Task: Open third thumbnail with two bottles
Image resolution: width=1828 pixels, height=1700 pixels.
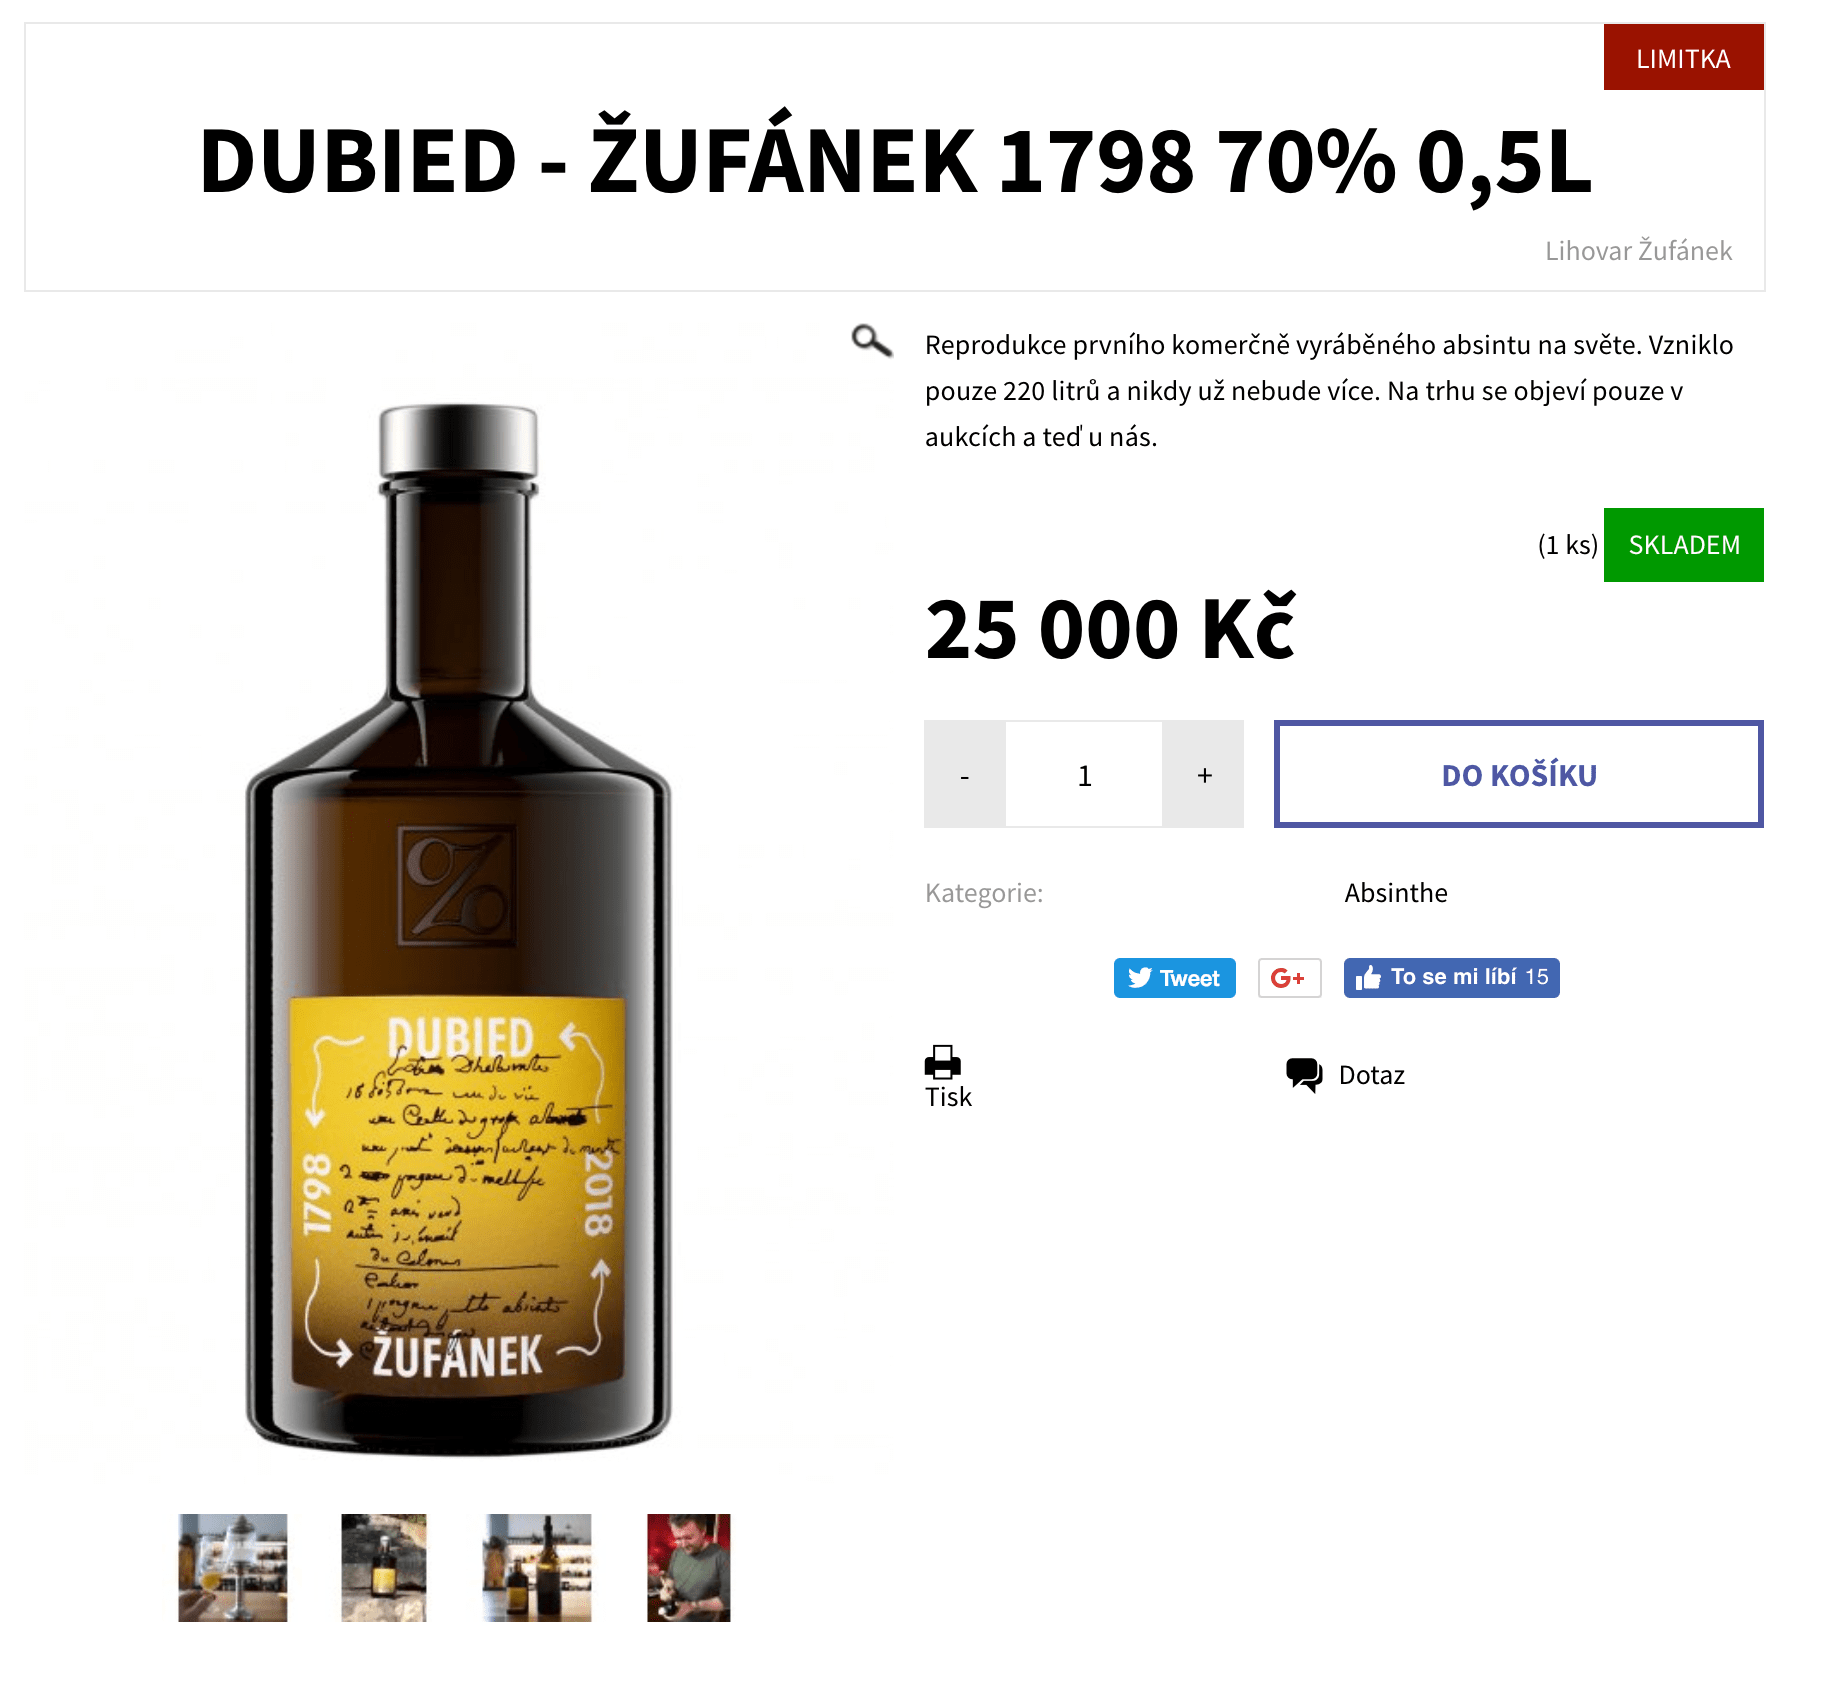Action: [537, 1567]
